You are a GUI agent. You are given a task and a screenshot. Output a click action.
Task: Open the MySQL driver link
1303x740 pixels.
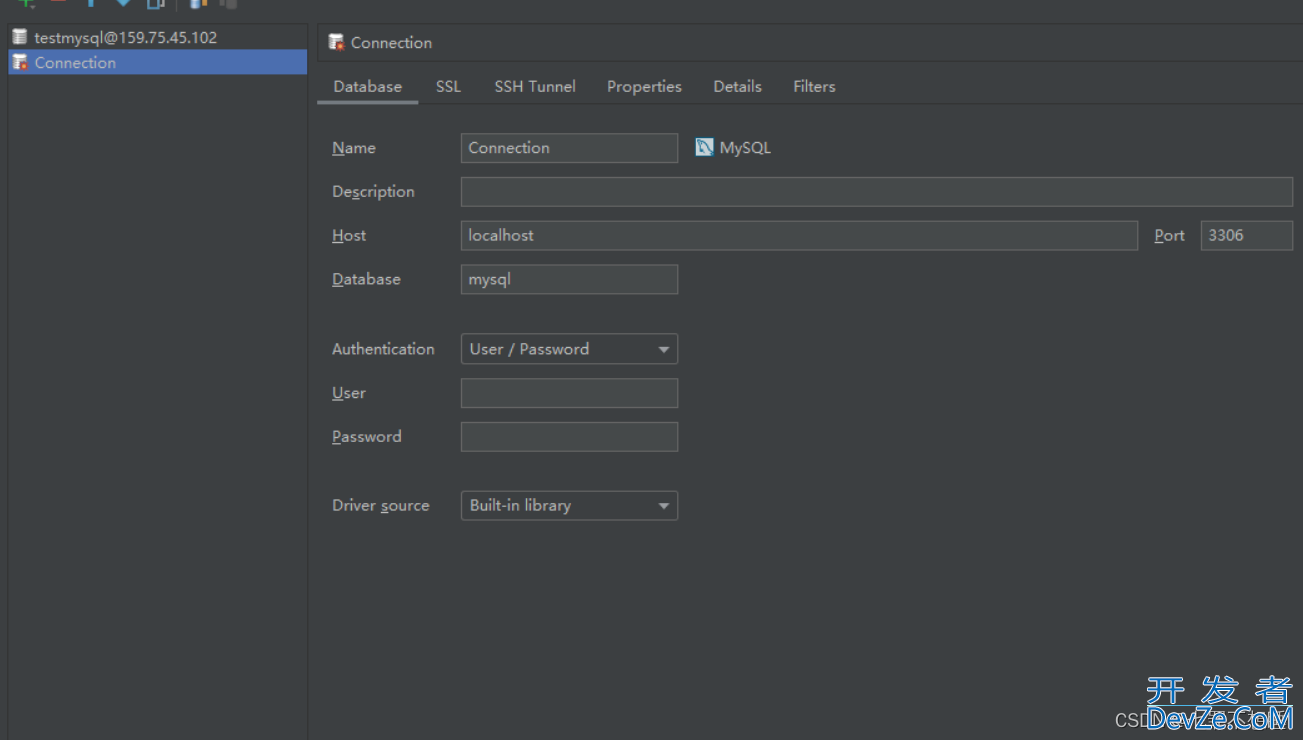click(745, 148)
